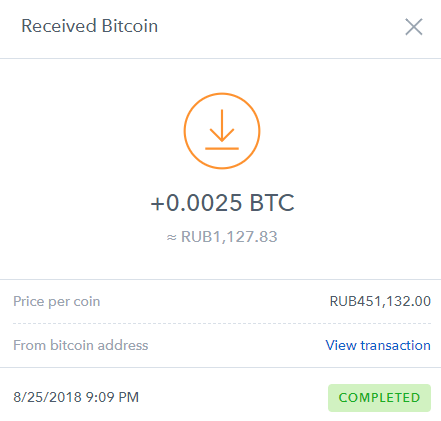Click the word Received in the header
Screen dimensions: 441x421
coord(59,26)
